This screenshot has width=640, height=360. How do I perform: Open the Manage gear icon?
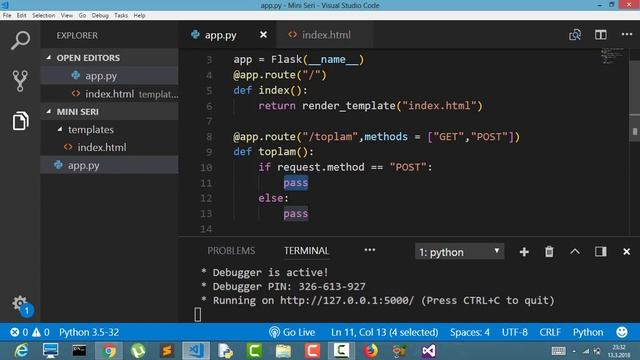(x=20, y=303)
